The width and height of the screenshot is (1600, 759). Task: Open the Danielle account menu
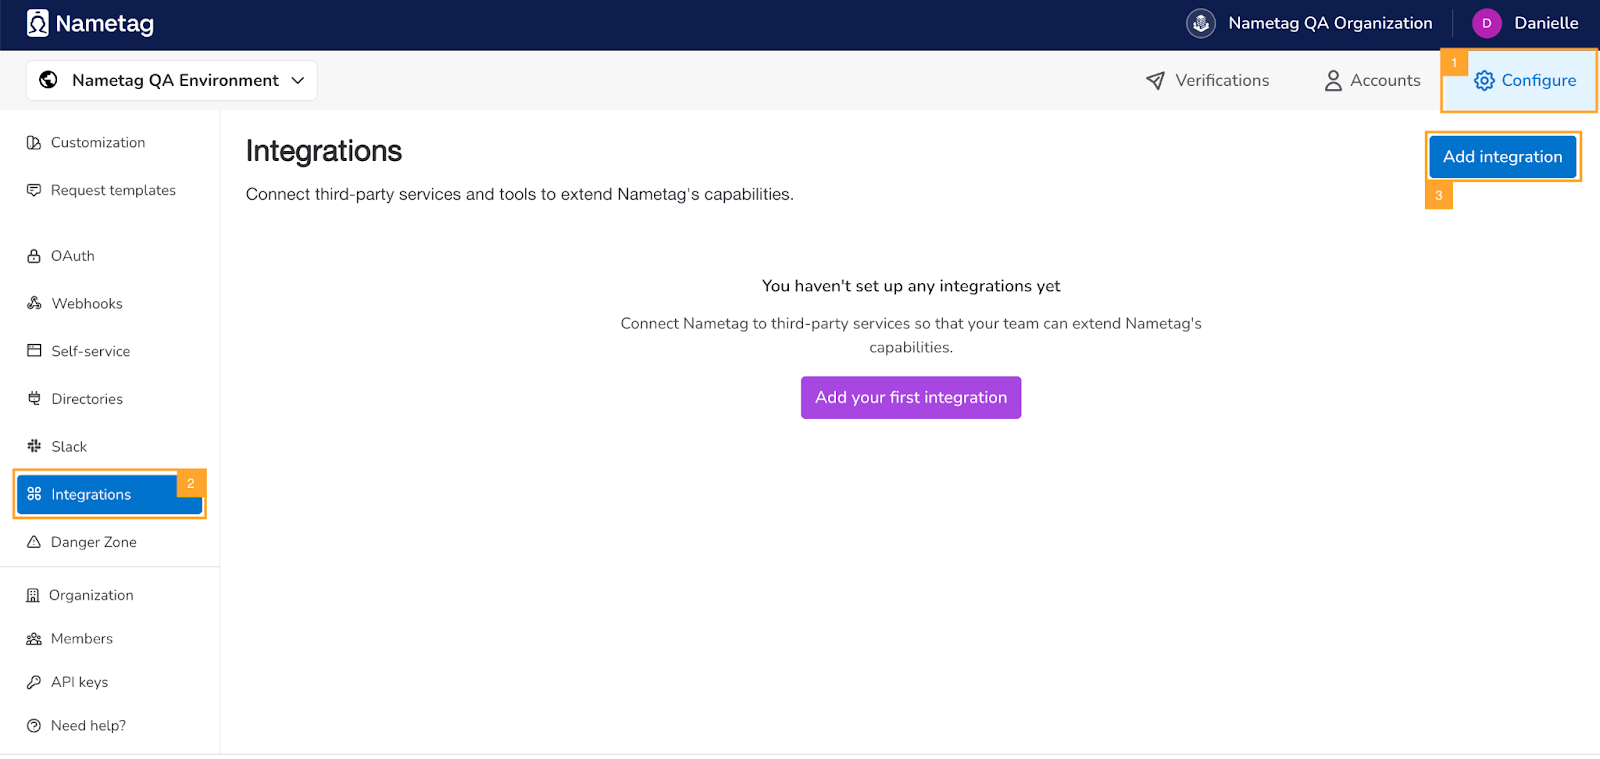pos(1545,23)
